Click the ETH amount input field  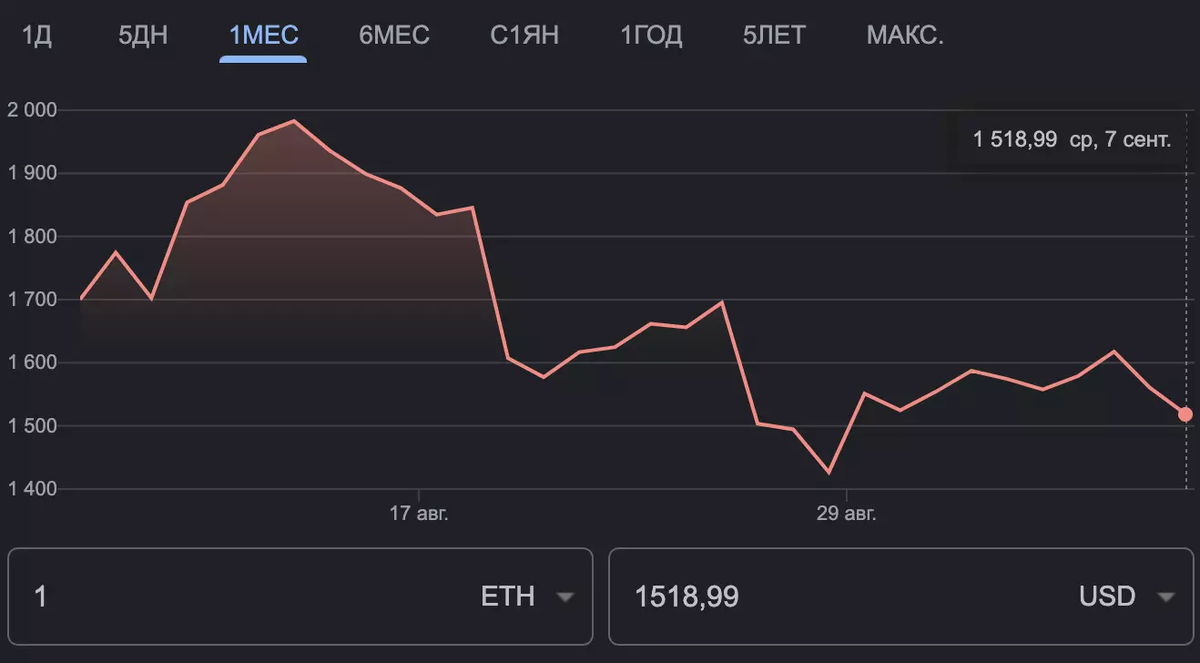pyautogui.click(x=240, y=597)
